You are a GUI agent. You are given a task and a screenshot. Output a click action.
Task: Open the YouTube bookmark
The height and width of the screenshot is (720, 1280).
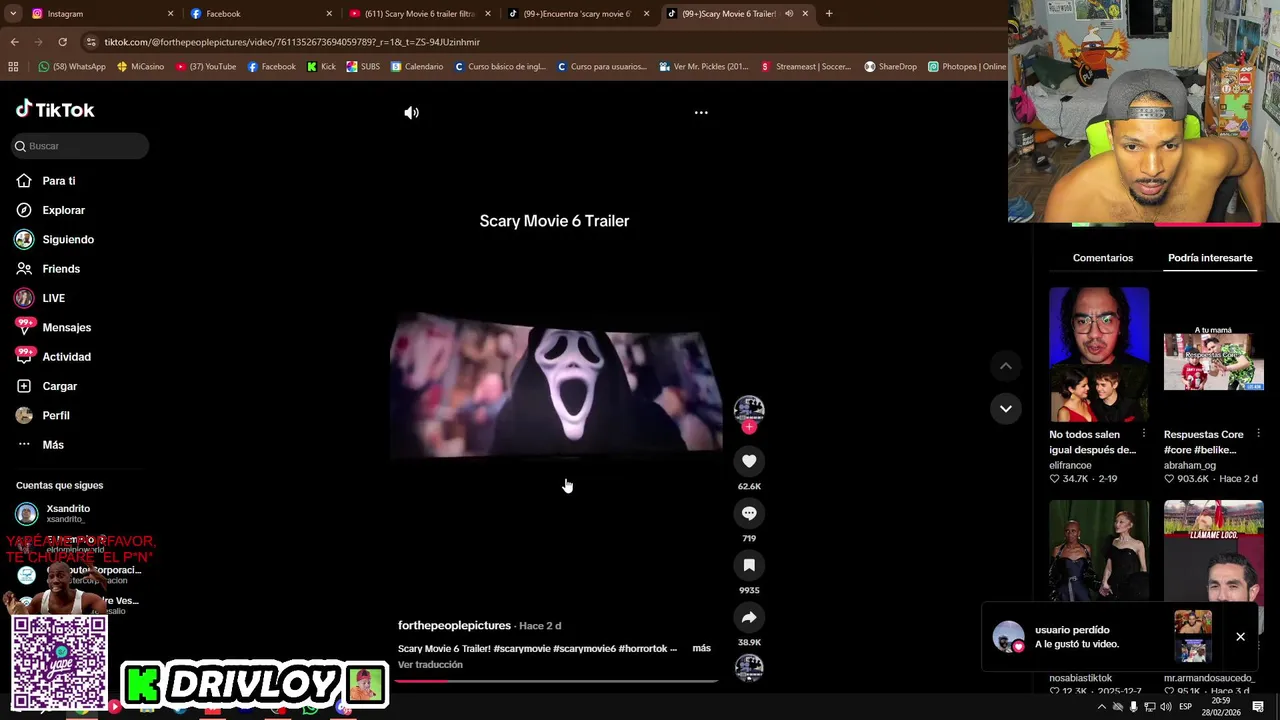point(206,67)
